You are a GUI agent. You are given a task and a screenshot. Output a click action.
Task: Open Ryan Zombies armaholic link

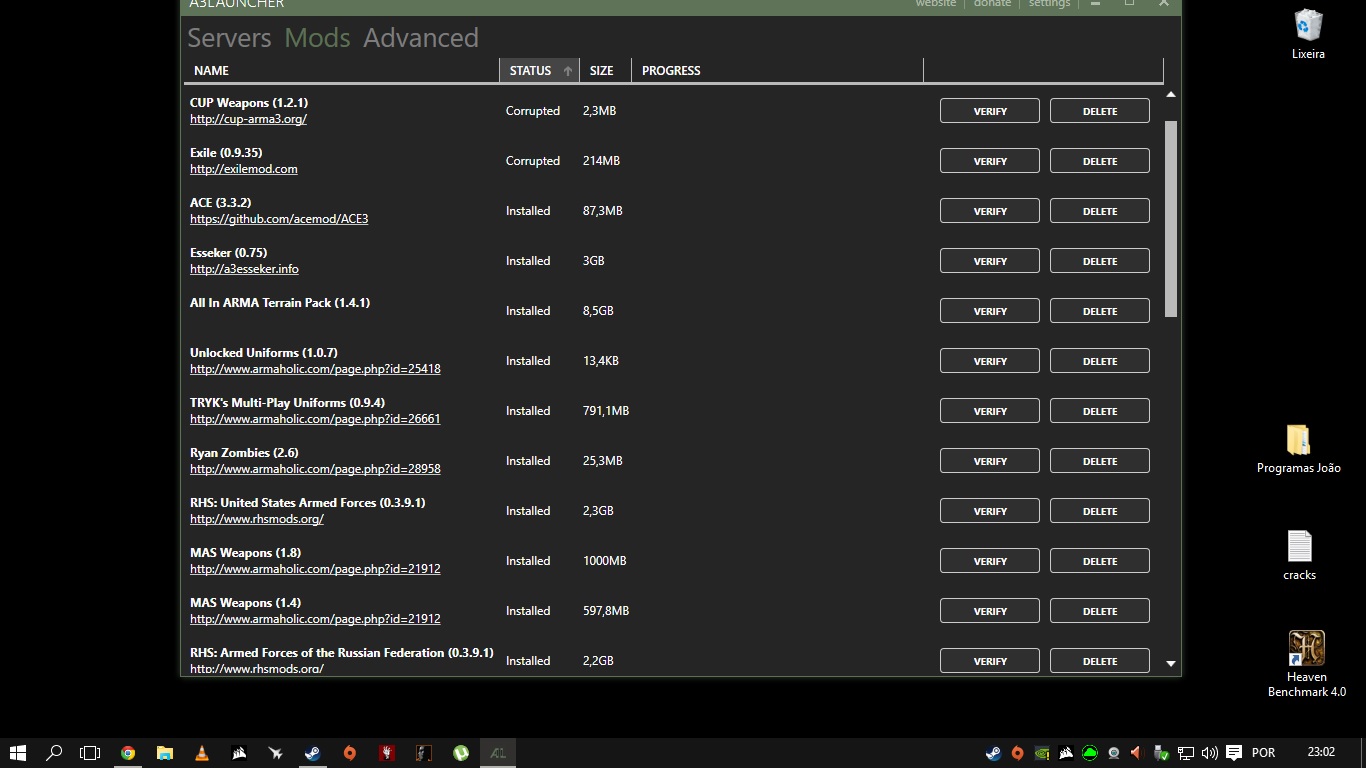315,469
